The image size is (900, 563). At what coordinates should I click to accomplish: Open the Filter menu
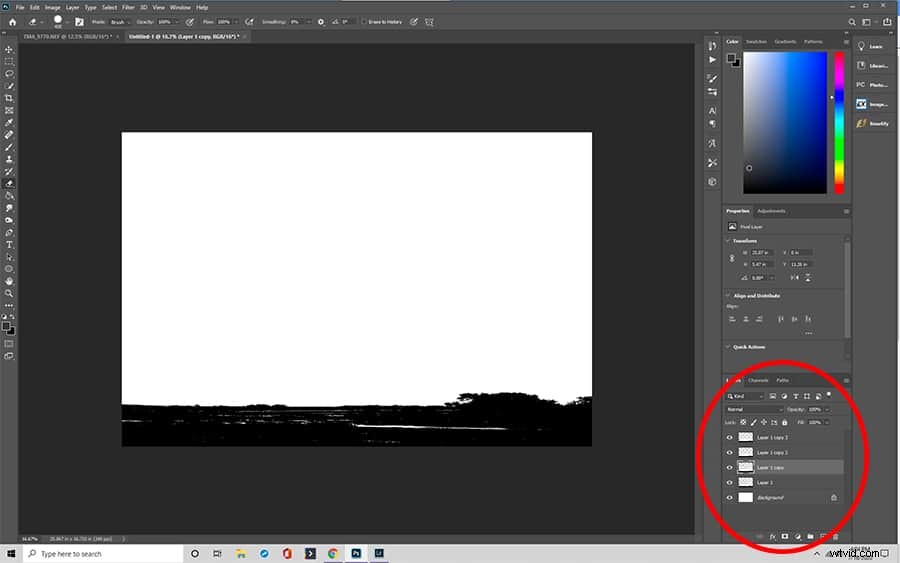pyautogui.click(x=128, y=7)
